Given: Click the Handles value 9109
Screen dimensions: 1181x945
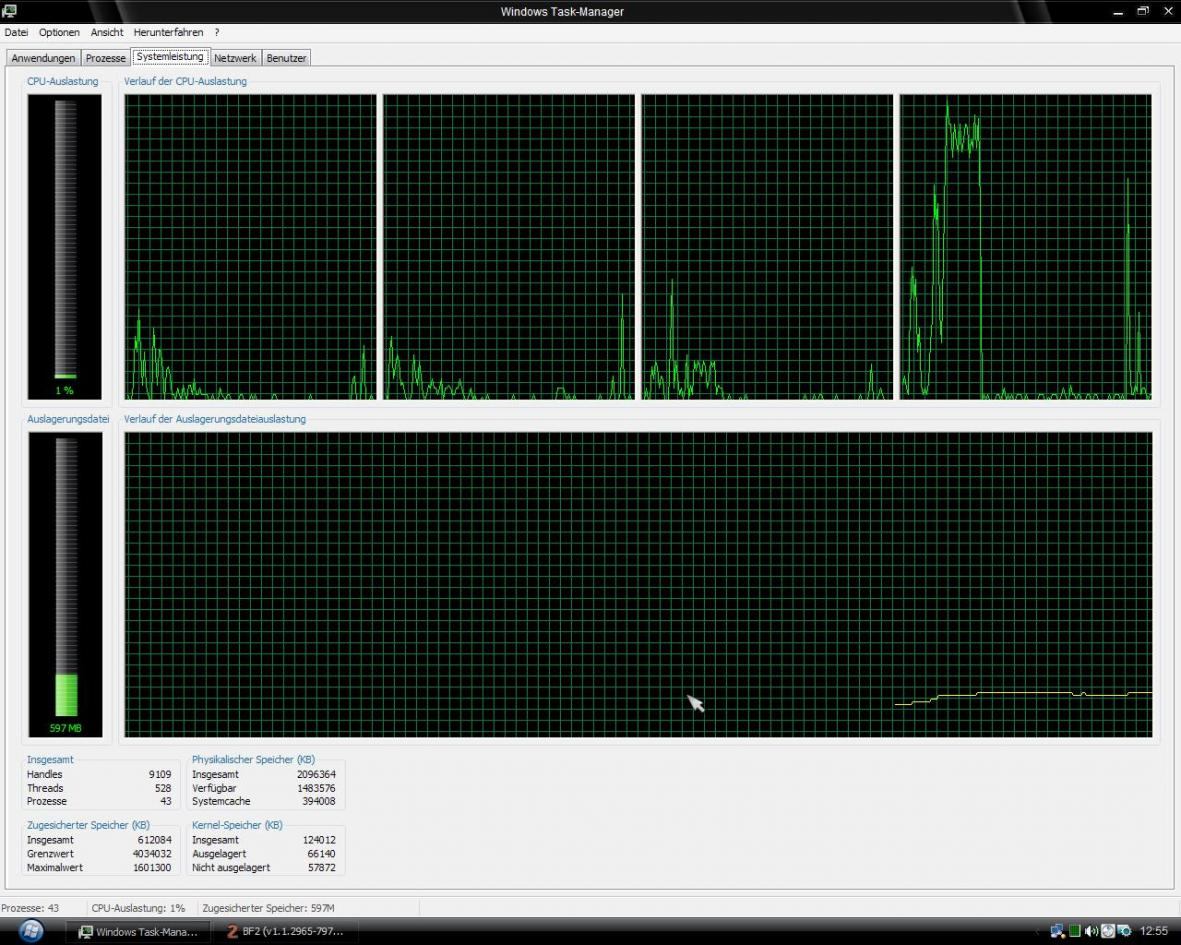Looking at the screenshot, I should coord(160,774).
